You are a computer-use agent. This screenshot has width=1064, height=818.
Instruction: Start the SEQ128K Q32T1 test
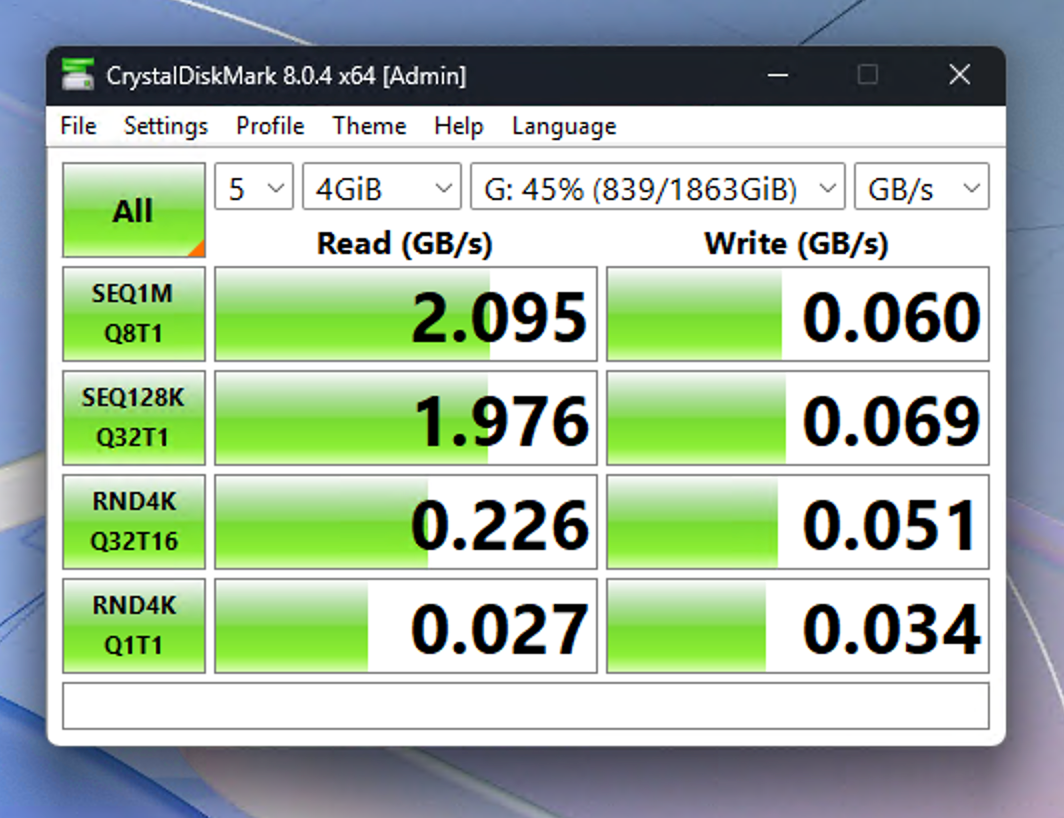134,417
